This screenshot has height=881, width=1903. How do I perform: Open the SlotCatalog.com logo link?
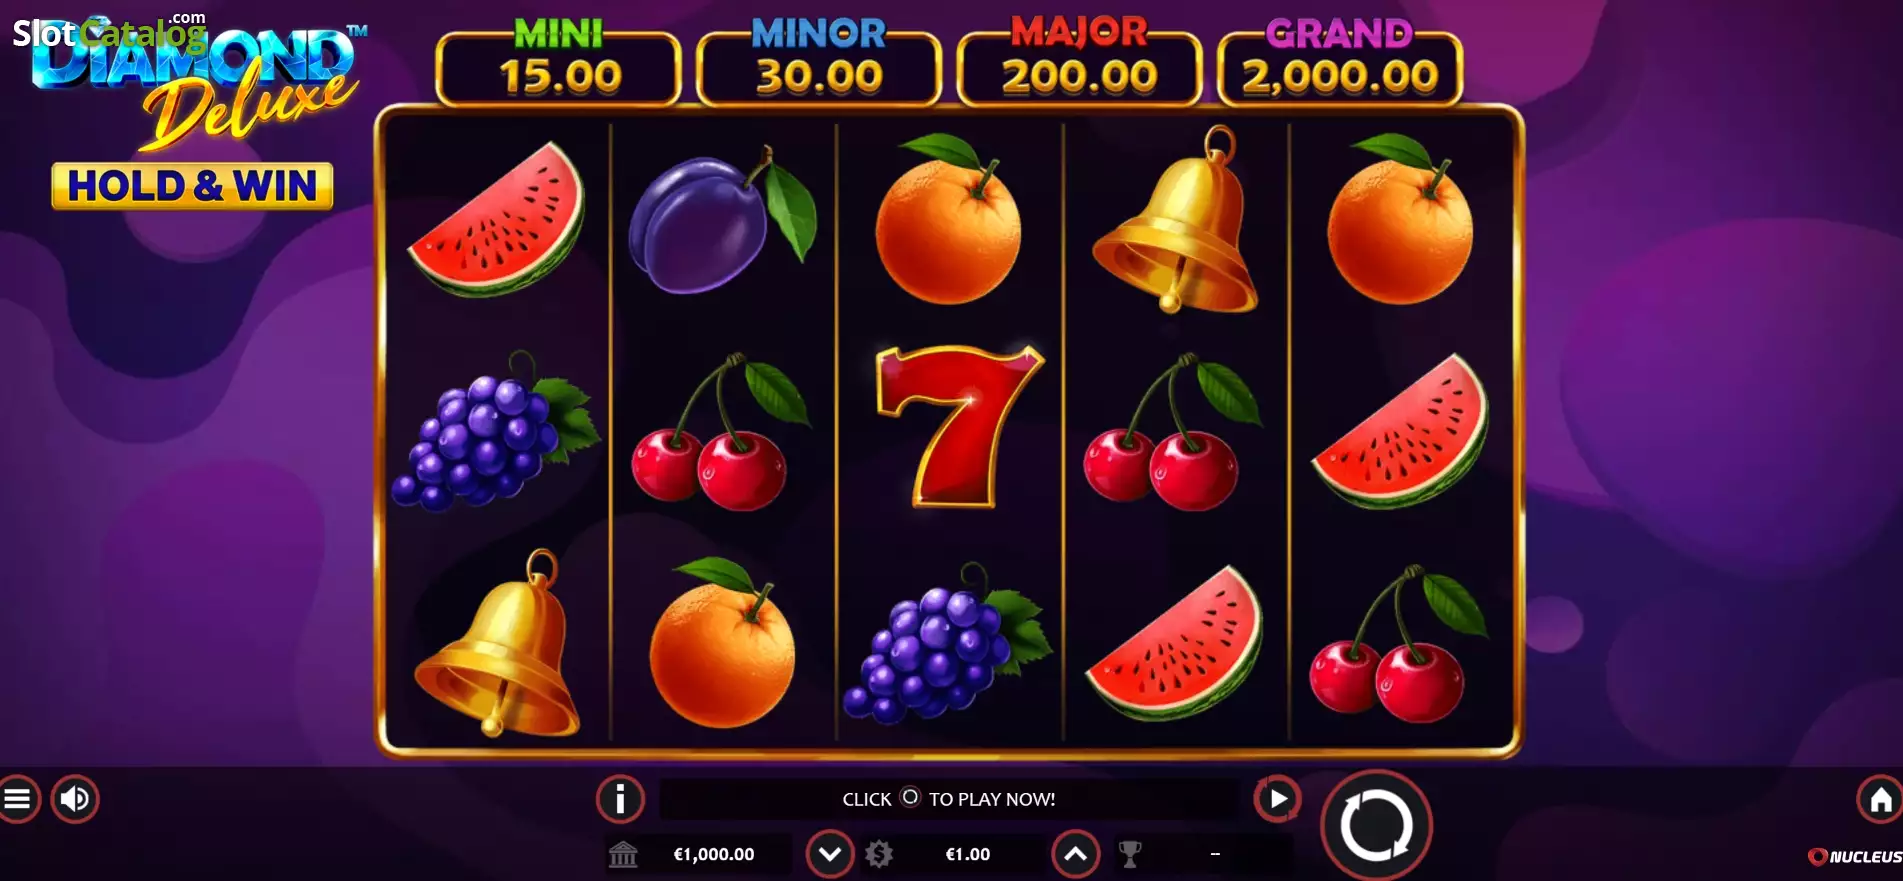(x=110, y=32)
